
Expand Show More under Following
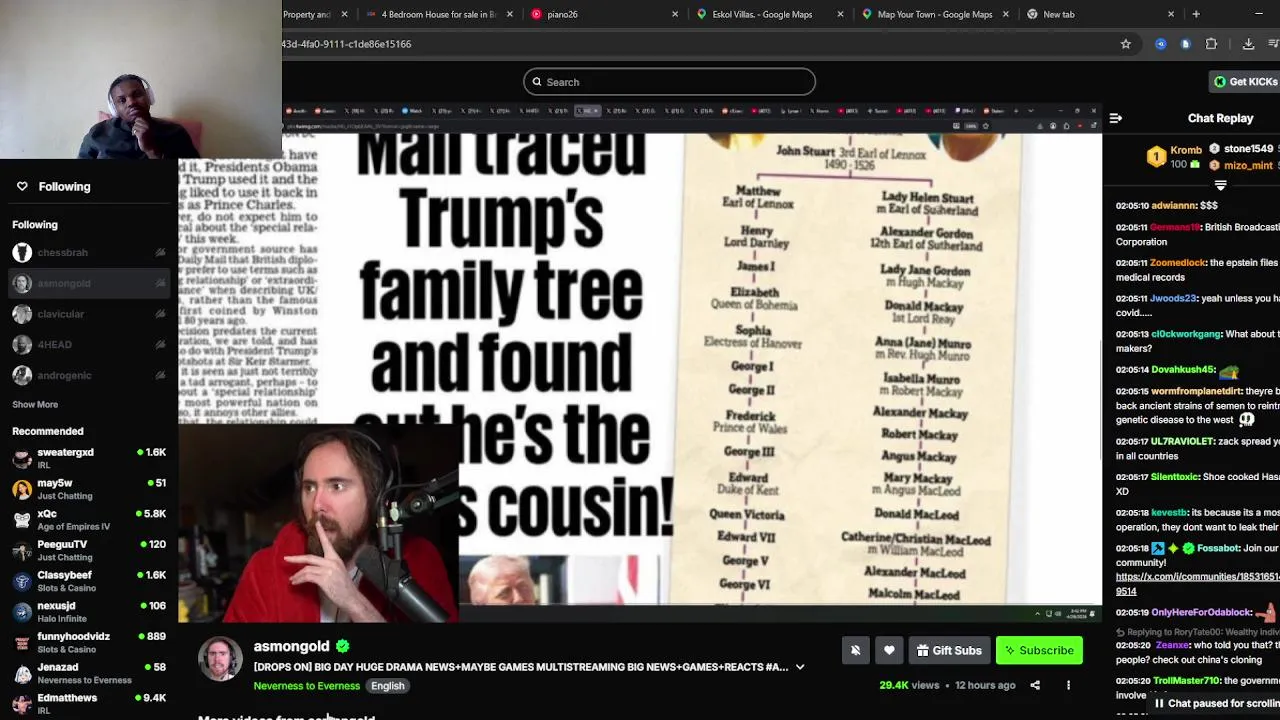tap(35, 405)
